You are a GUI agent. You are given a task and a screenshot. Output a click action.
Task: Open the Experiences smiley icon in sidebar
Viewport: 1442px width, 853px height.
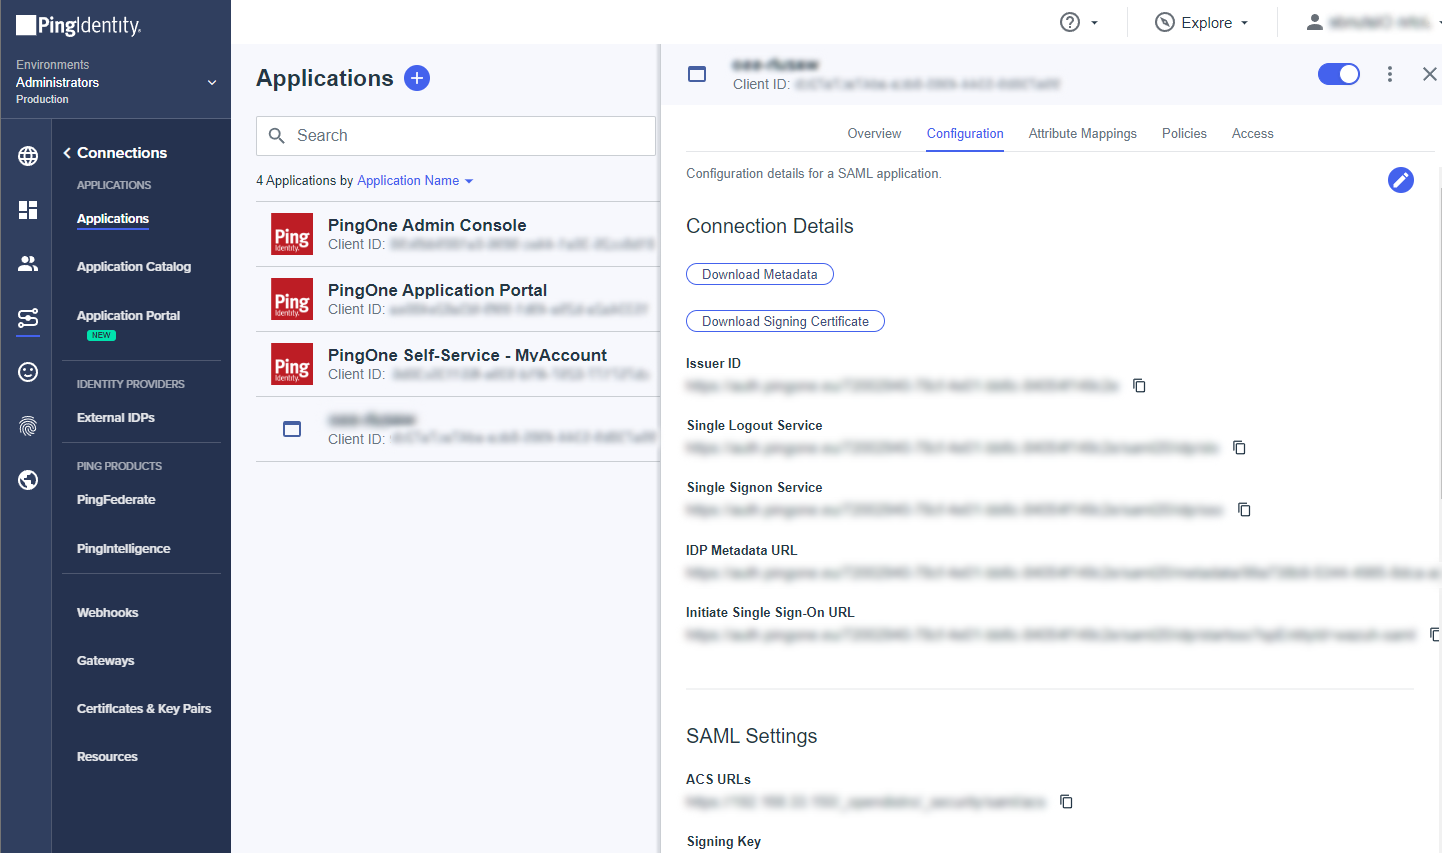click(x=28, y=372)
